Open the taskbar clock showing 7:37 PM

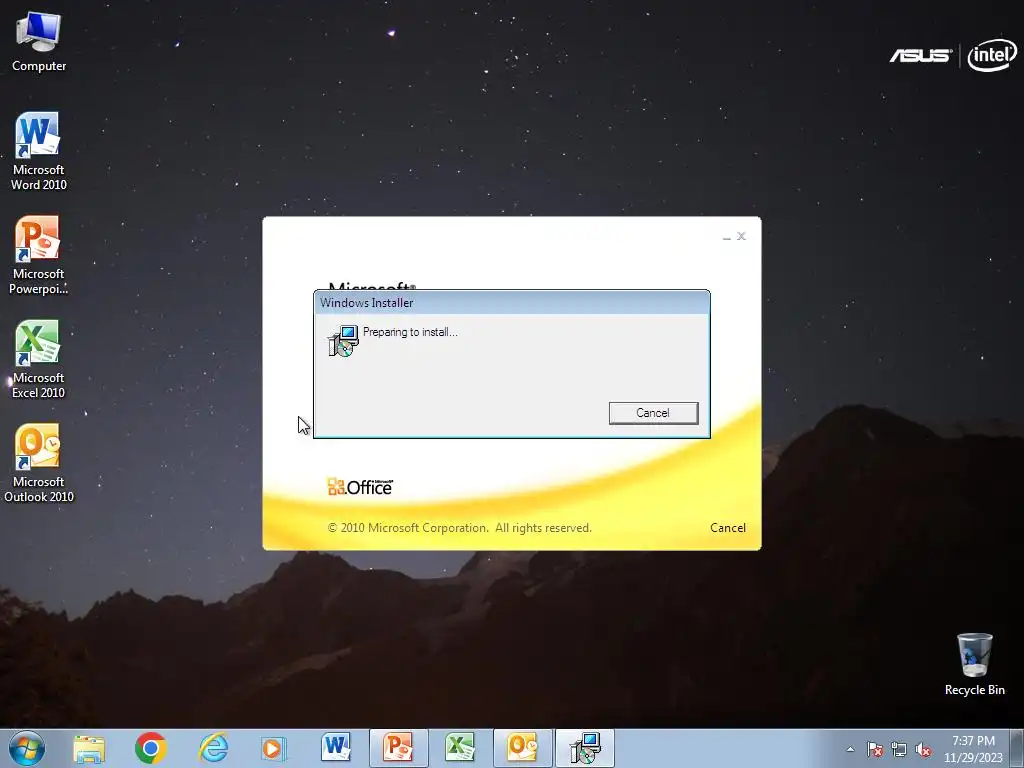point(973,749)
